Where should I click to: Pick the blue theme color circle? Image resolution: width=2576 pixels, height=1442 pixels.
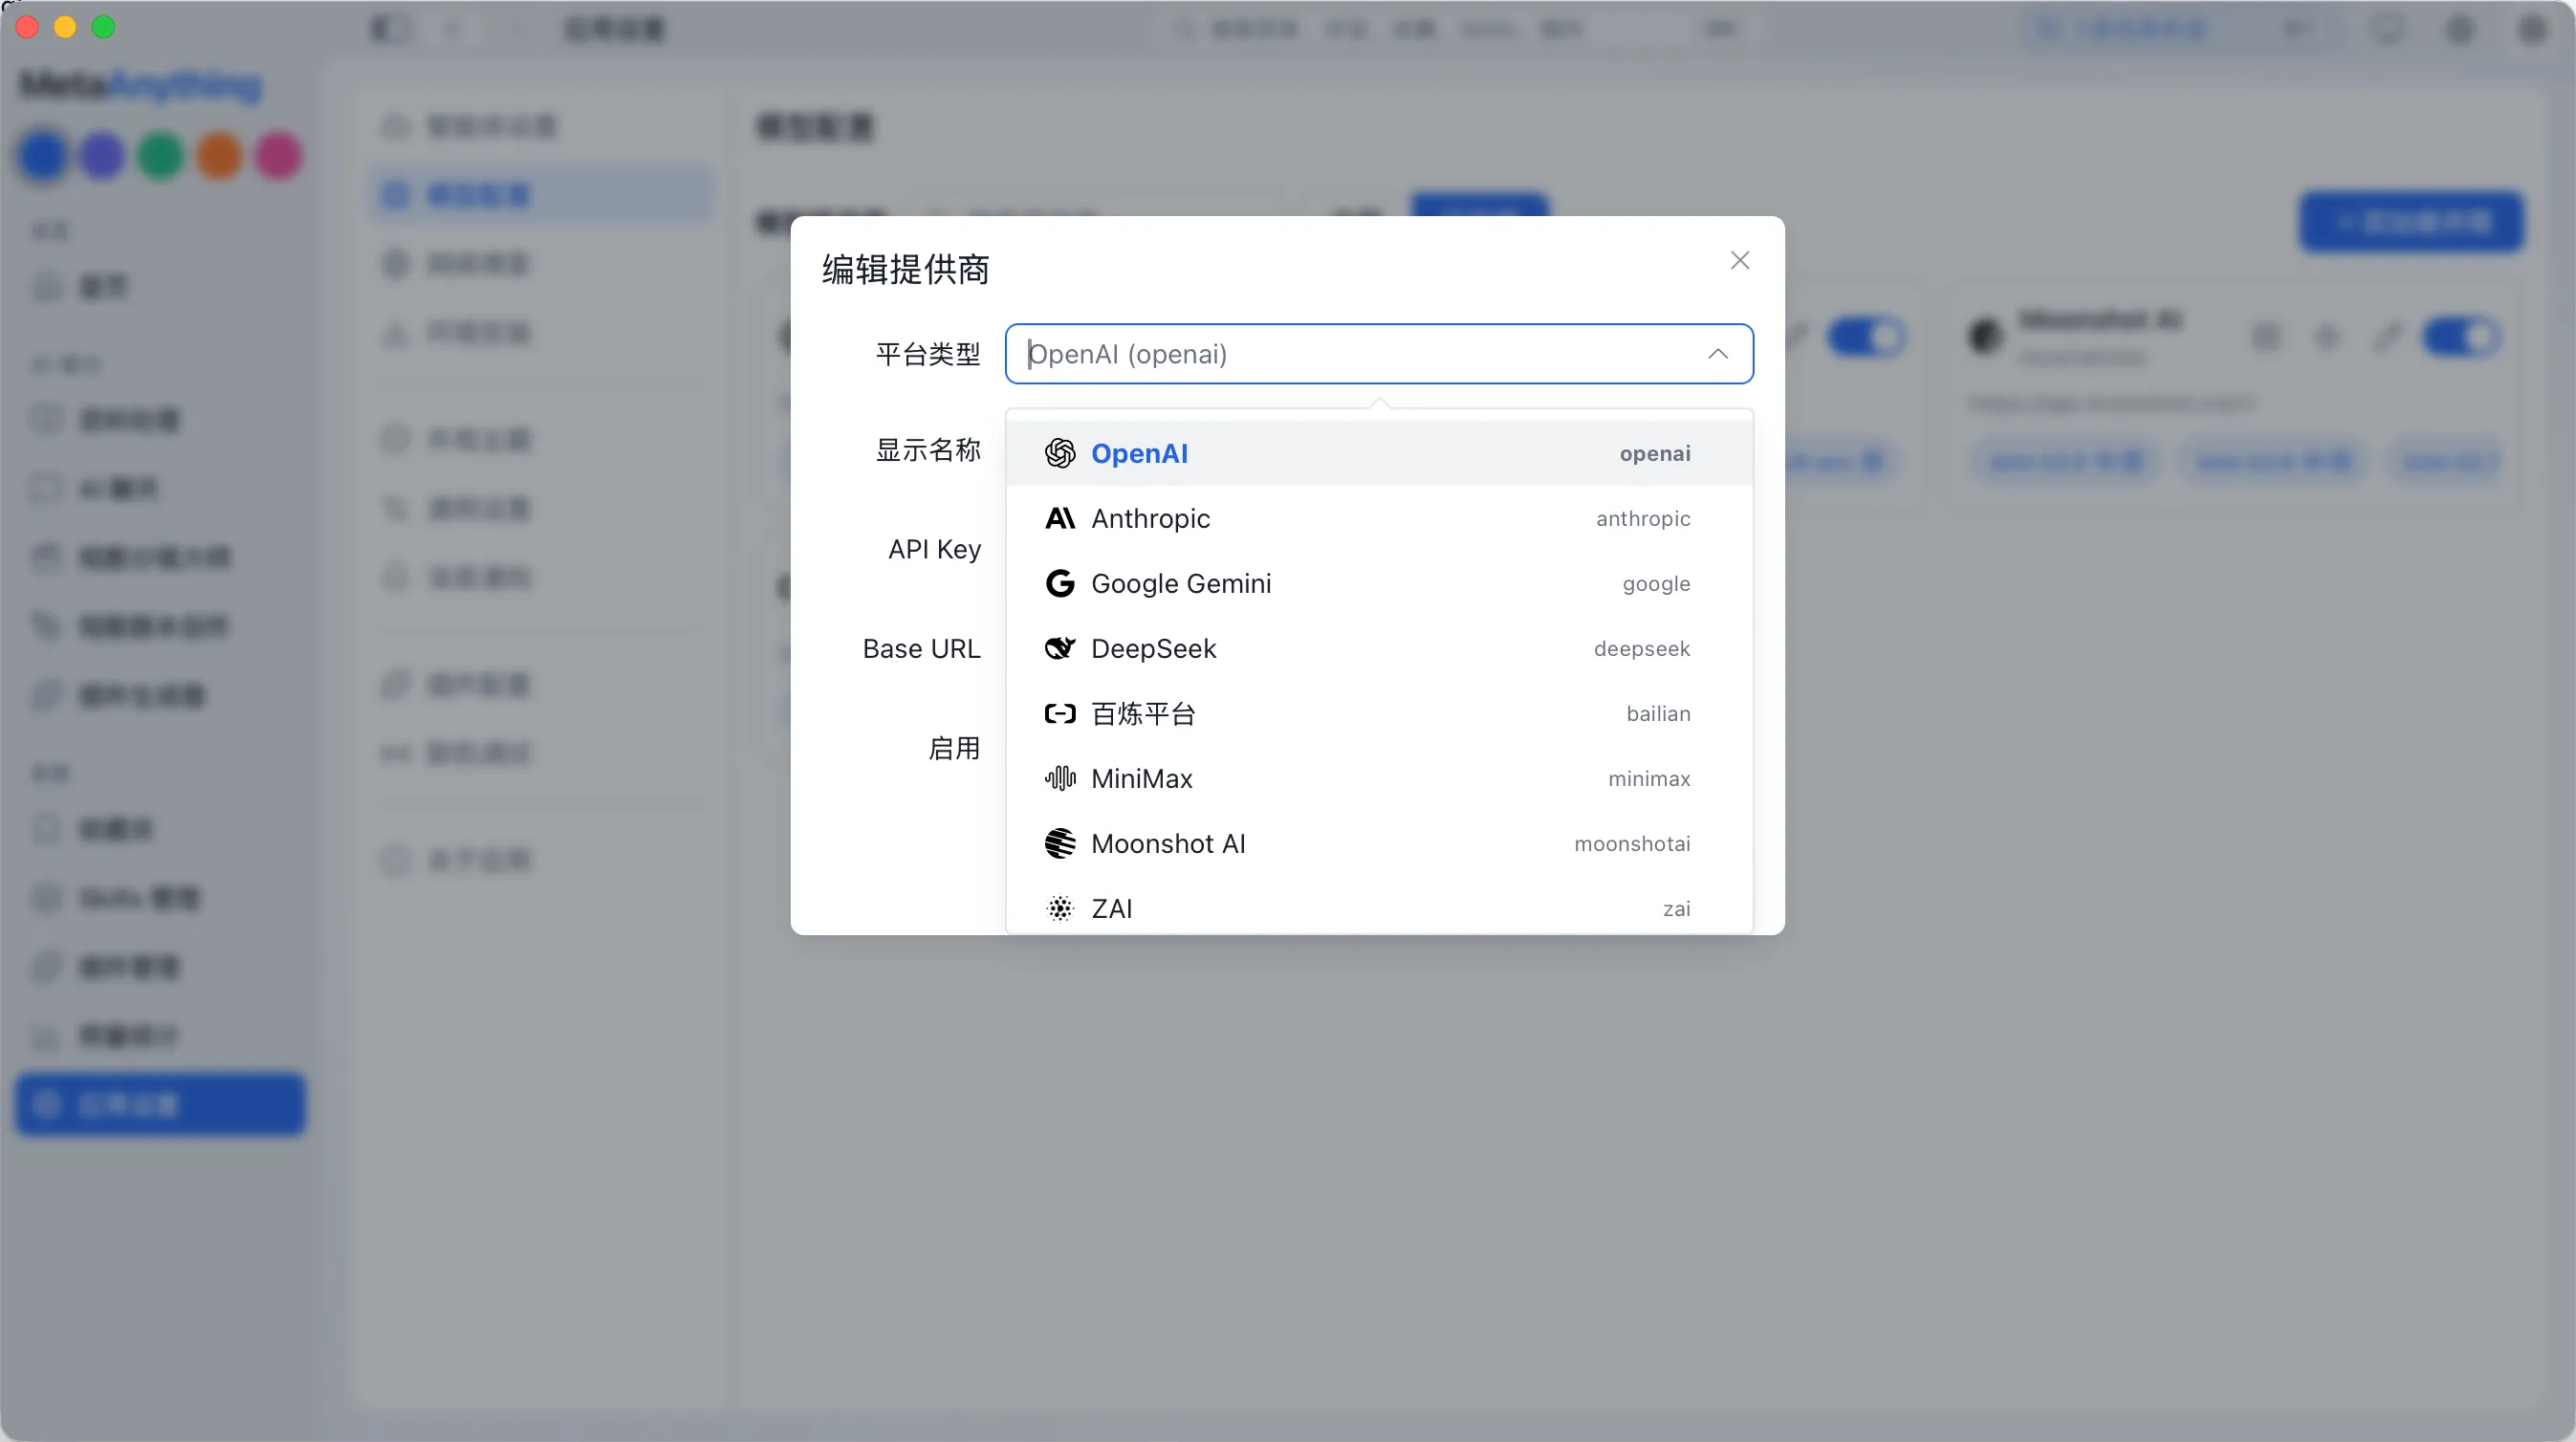(x=43, y=156)
